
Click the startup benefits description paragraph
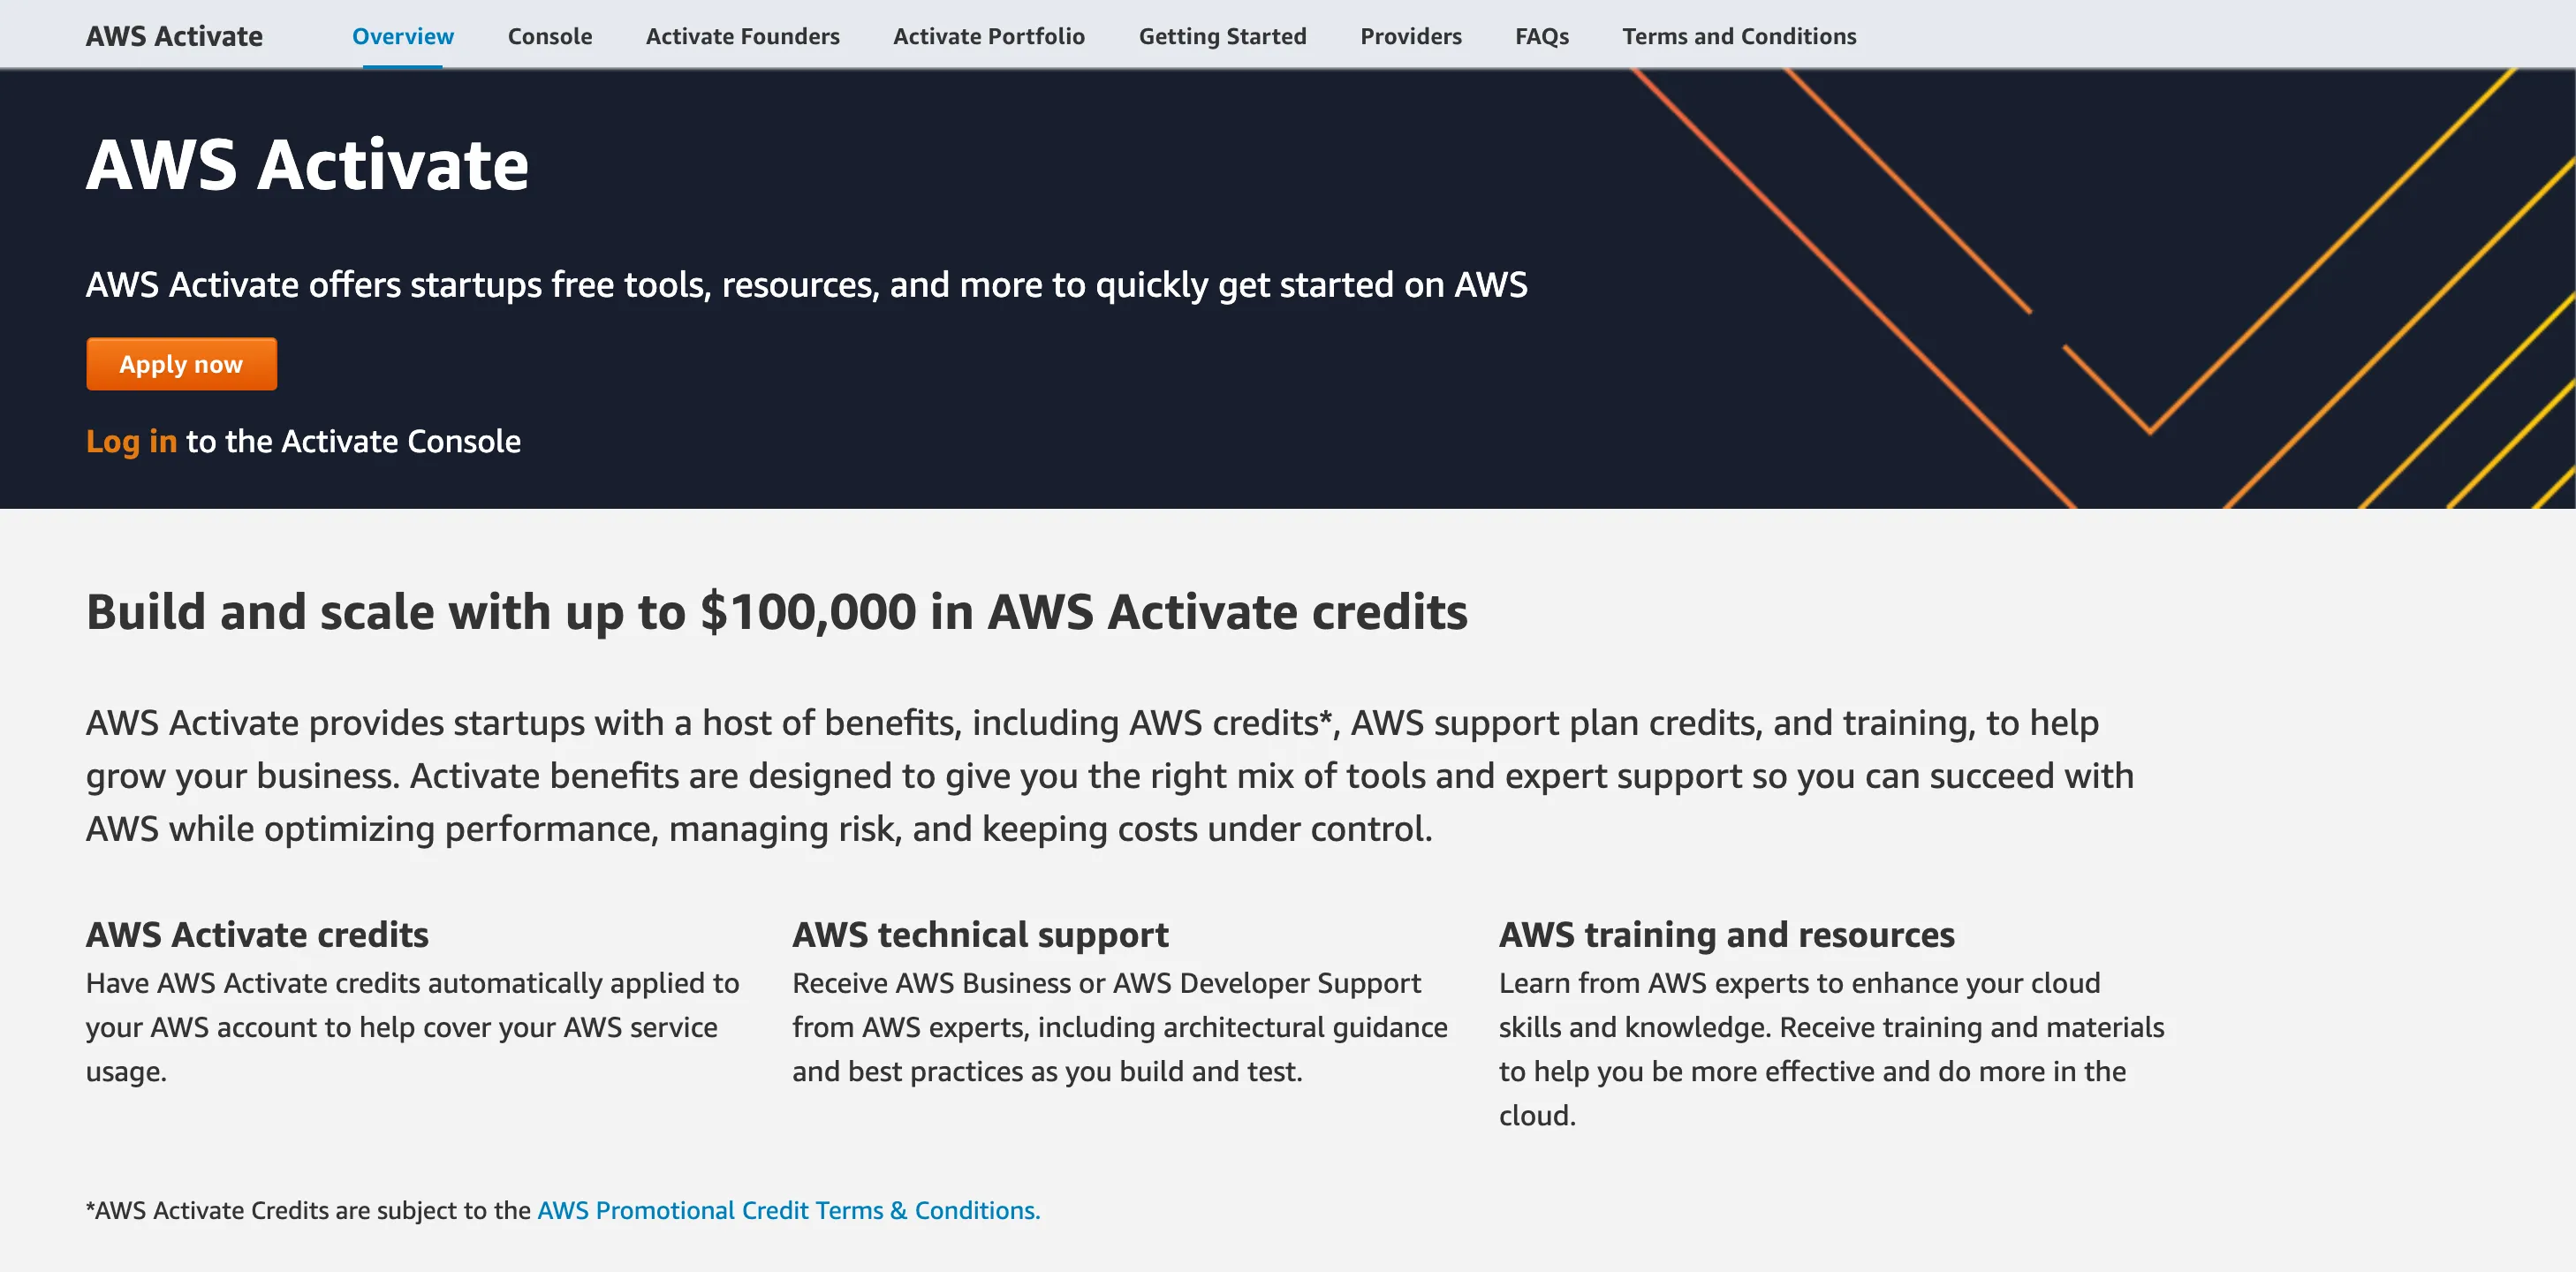[1100, 775]
